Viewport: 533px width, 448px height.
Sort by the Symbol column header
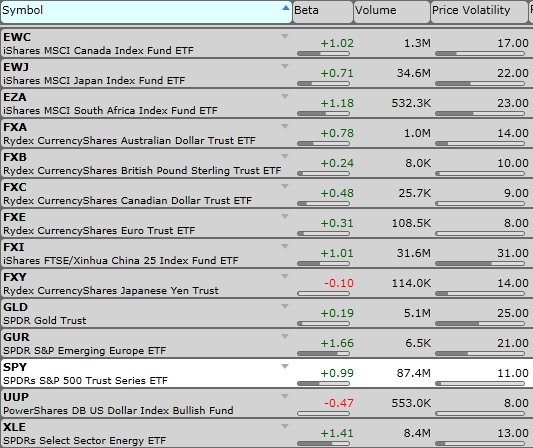(146, 12)
